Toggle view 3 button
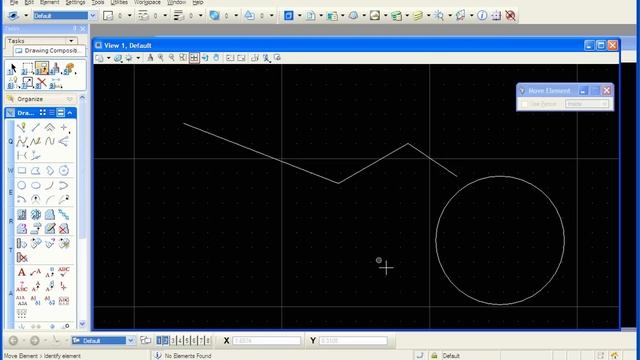 point(173,340)
